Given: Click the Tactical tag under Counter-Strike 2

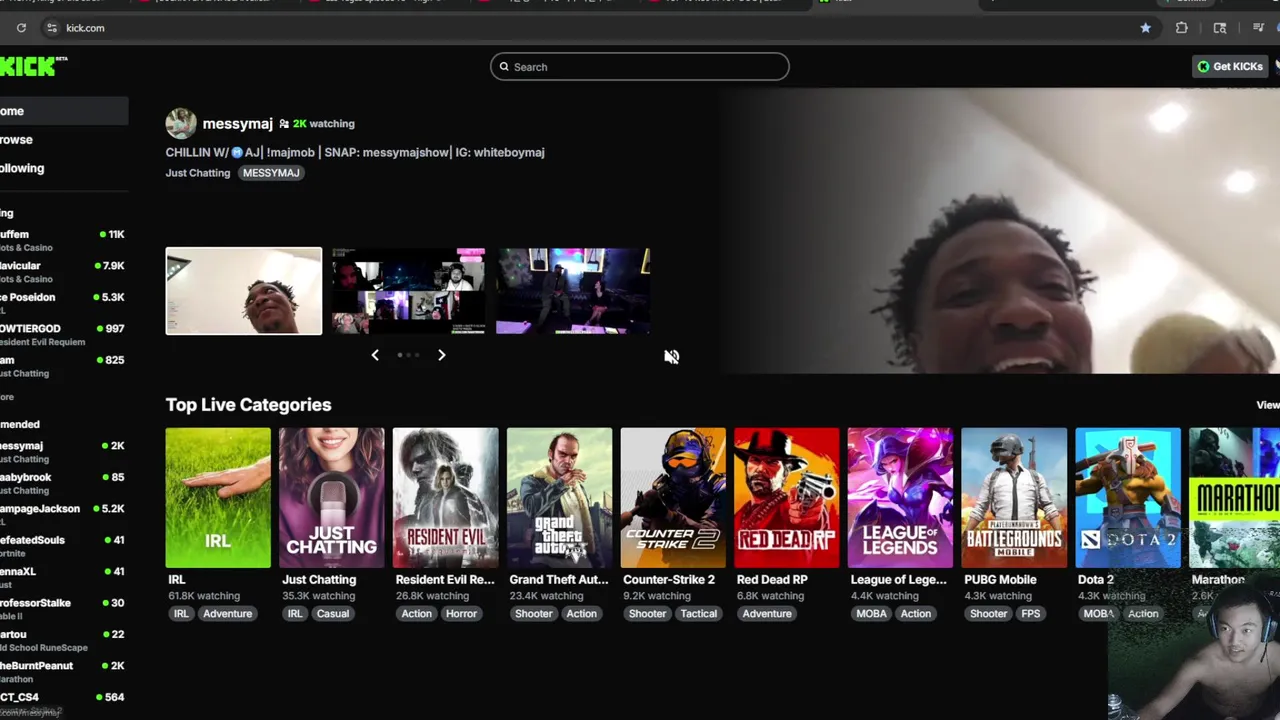Looking at the screenshot, I should click(699, 614).
